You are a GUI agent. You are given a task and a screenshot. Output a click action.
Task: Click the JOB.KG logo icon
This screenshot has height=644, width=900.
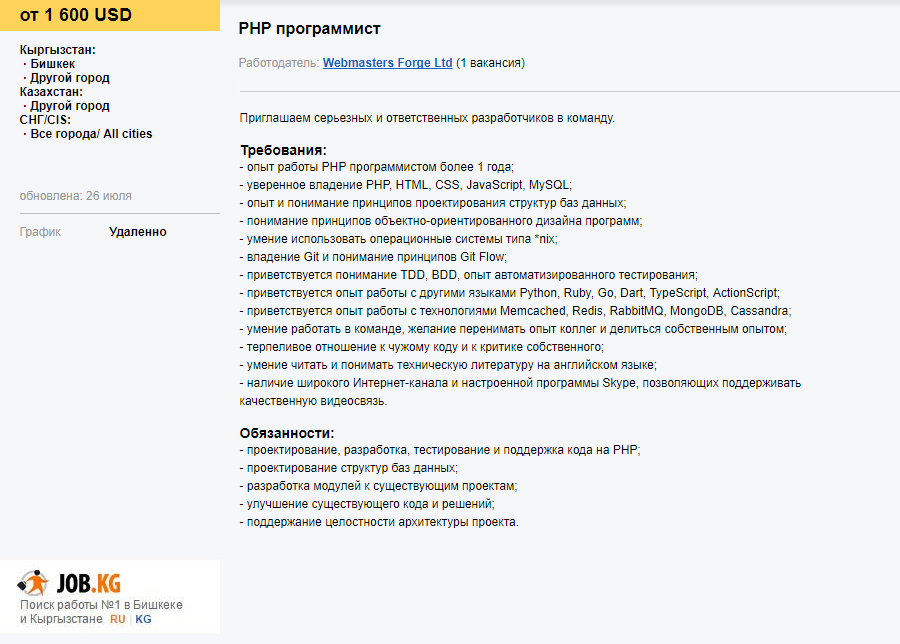pos(69,583)
